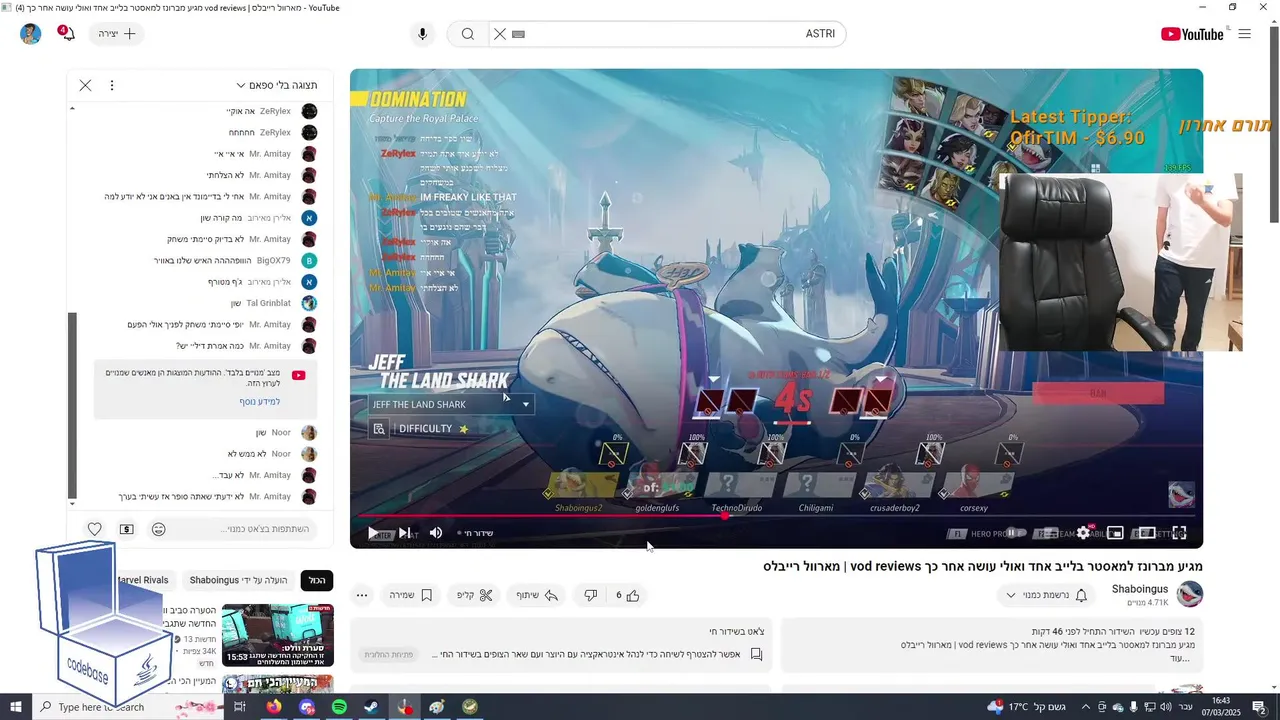Toggle the autoplay switch
The height and width of the screenshot is (720, 1280).
pos(1014,533)
